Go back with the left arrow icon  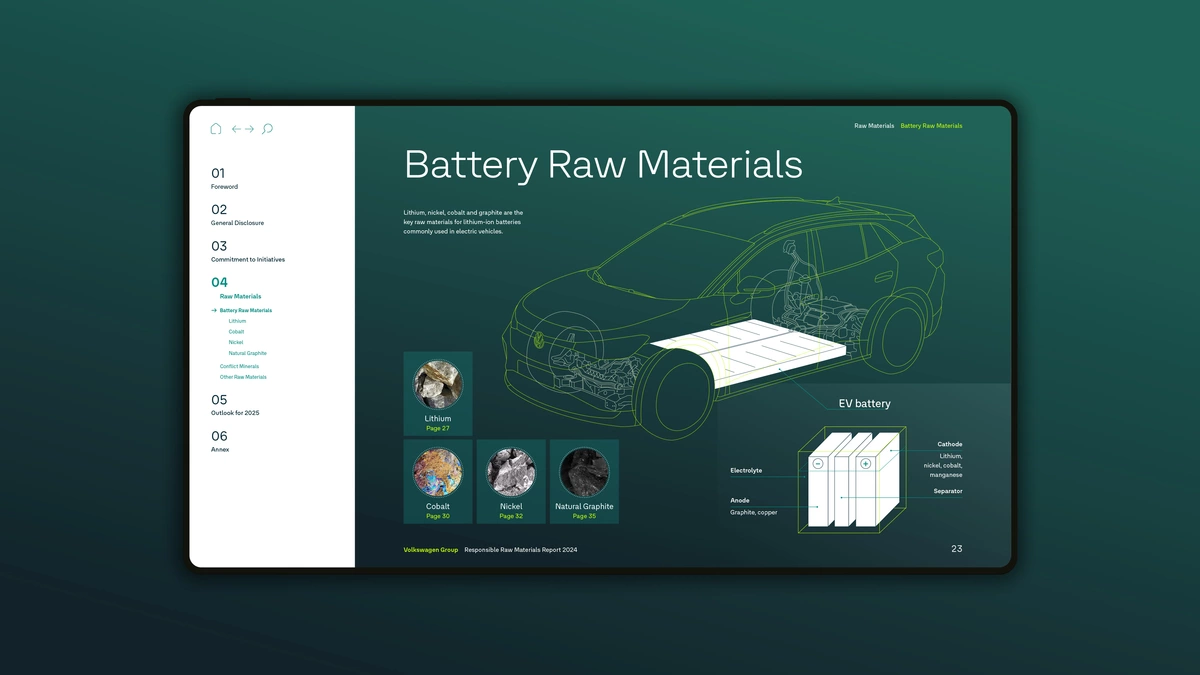pos(237,129)
